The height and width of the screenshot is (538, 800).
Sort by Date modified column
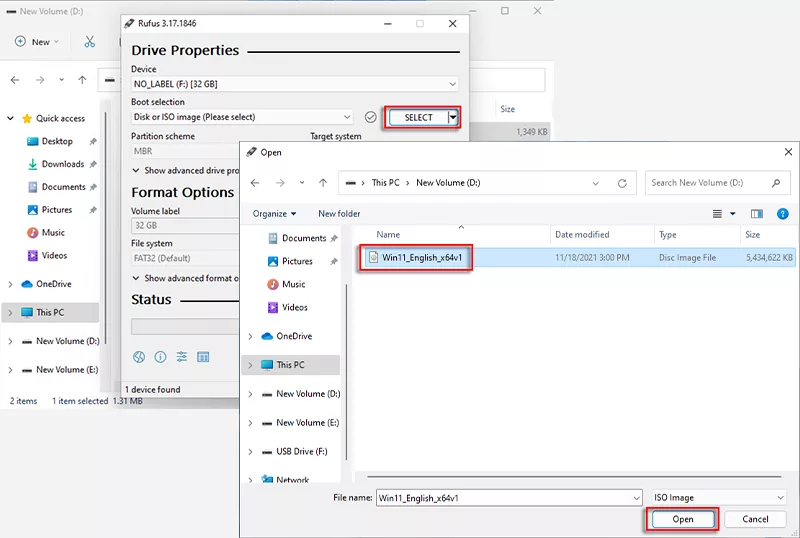click(582, 235)
